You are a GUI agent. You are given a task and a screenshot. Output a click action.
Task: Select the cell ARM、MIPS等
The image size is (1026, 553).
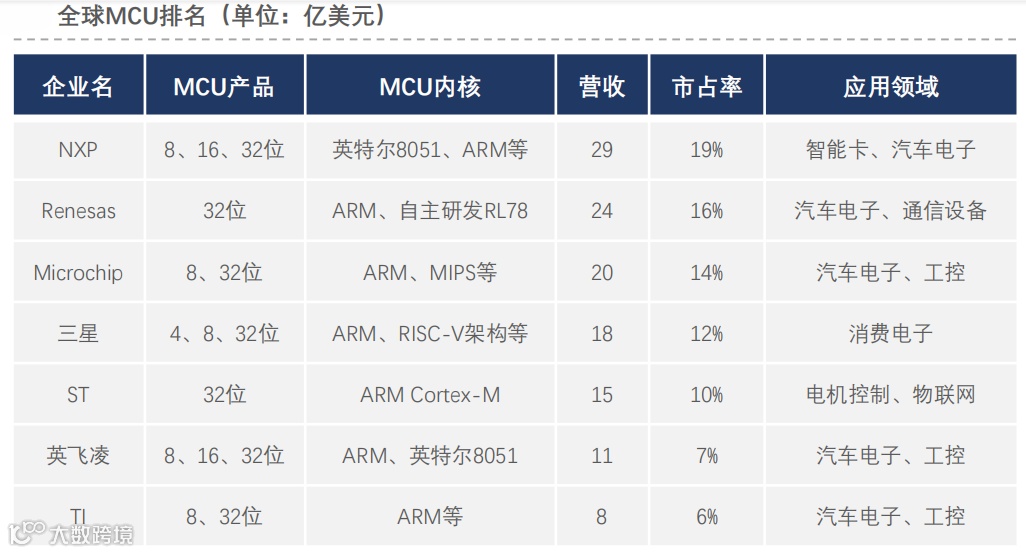coord(431,272)
